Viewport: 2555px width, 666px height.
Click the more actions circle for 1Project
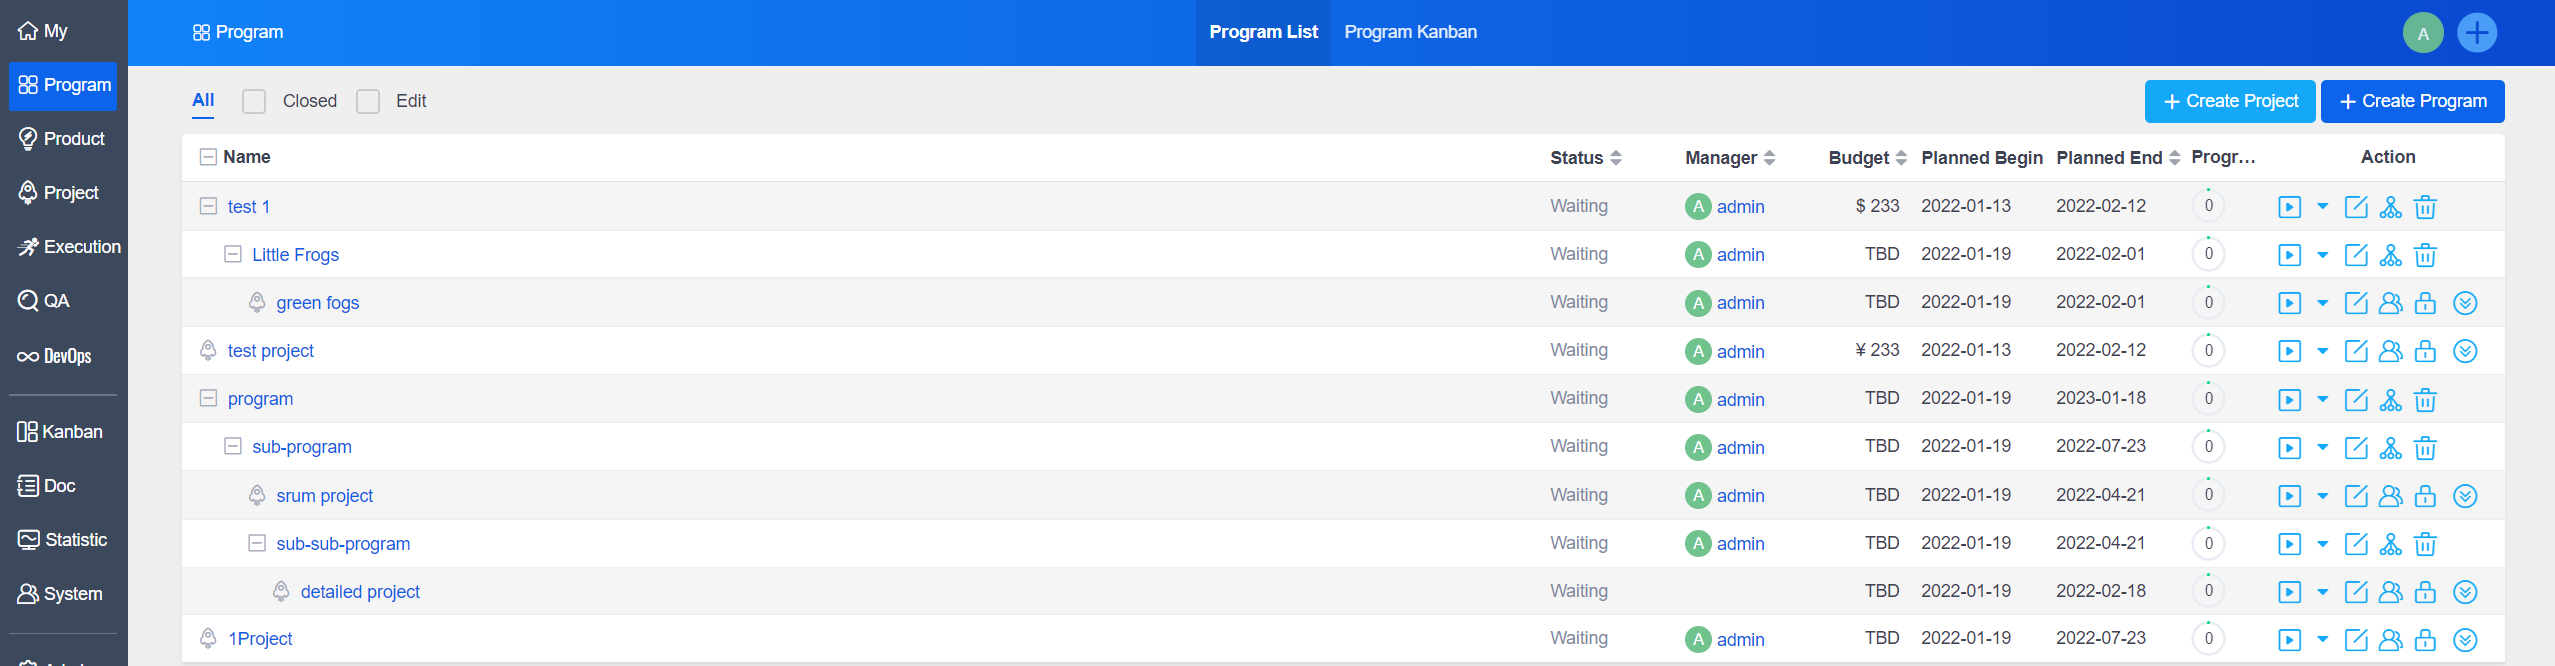click(x=2465, y=640)
